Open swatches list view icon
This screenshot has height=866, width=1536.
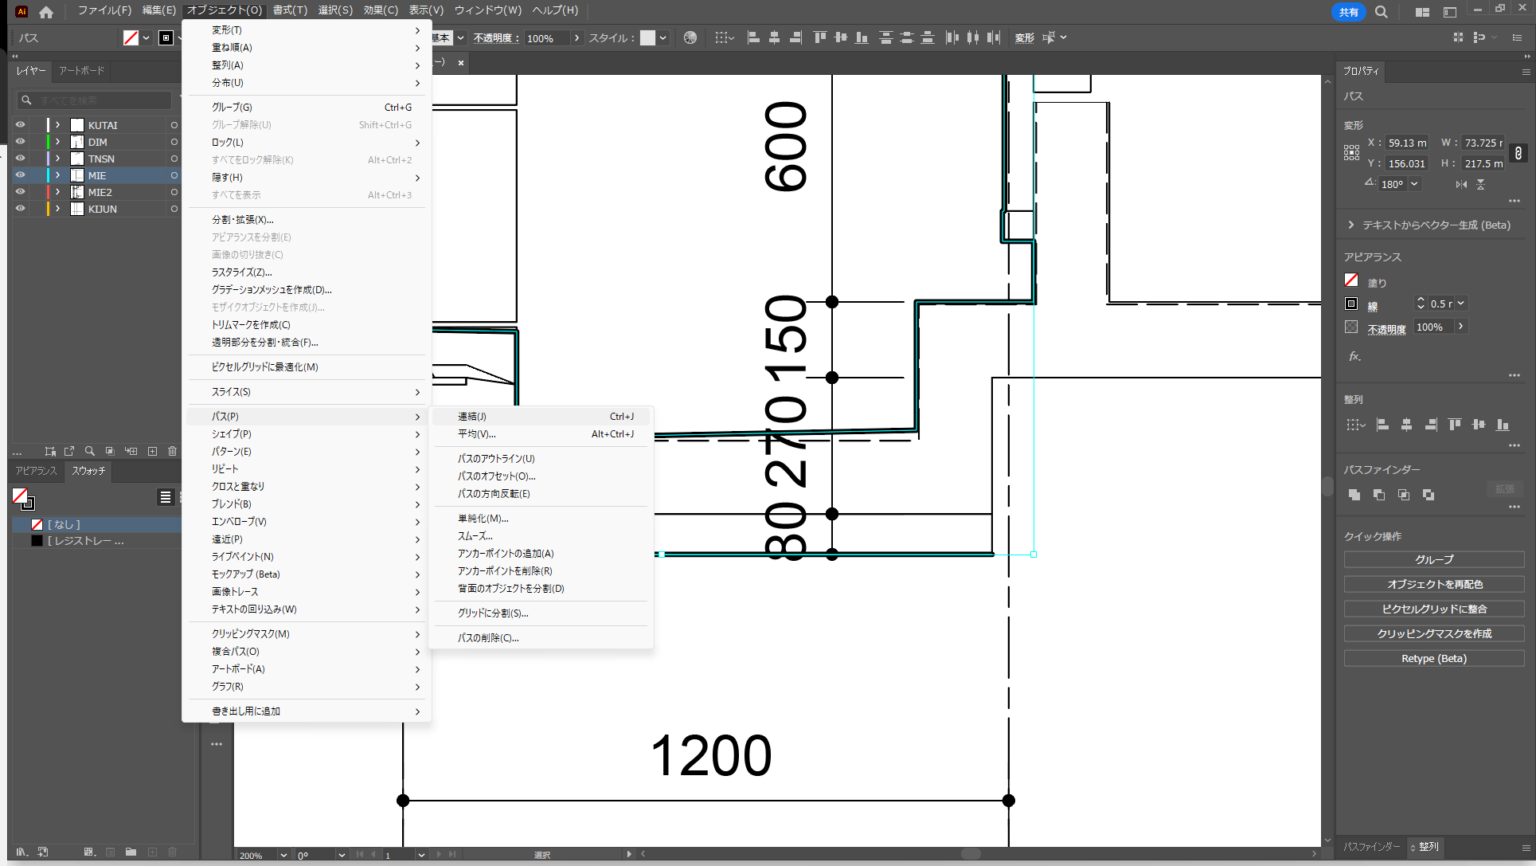coord(166,497)
